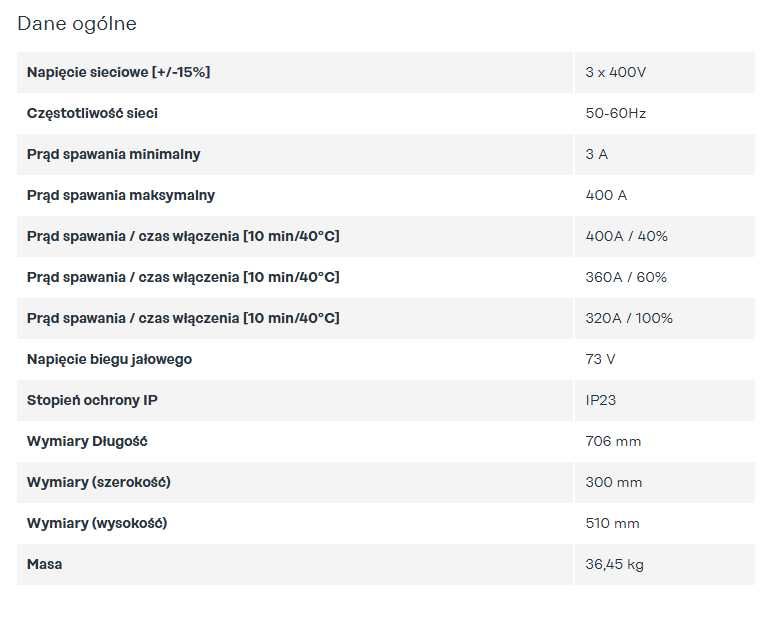Click the "400A / 40%" duty cycle value
Image resolution: width=764 pixels, height=625 pixels.
[626, 236]
